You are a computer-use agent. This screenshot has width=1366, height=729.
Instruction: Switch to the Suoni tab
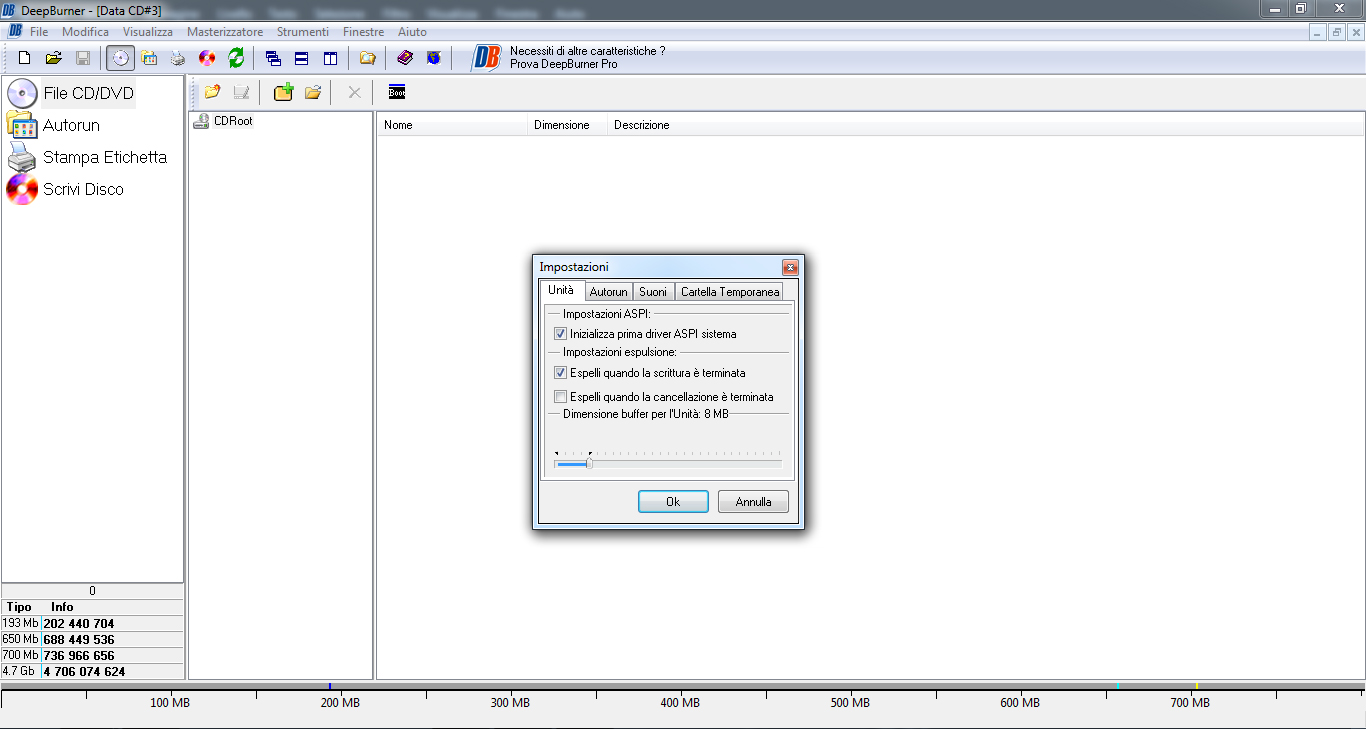[x=653, y=292]
